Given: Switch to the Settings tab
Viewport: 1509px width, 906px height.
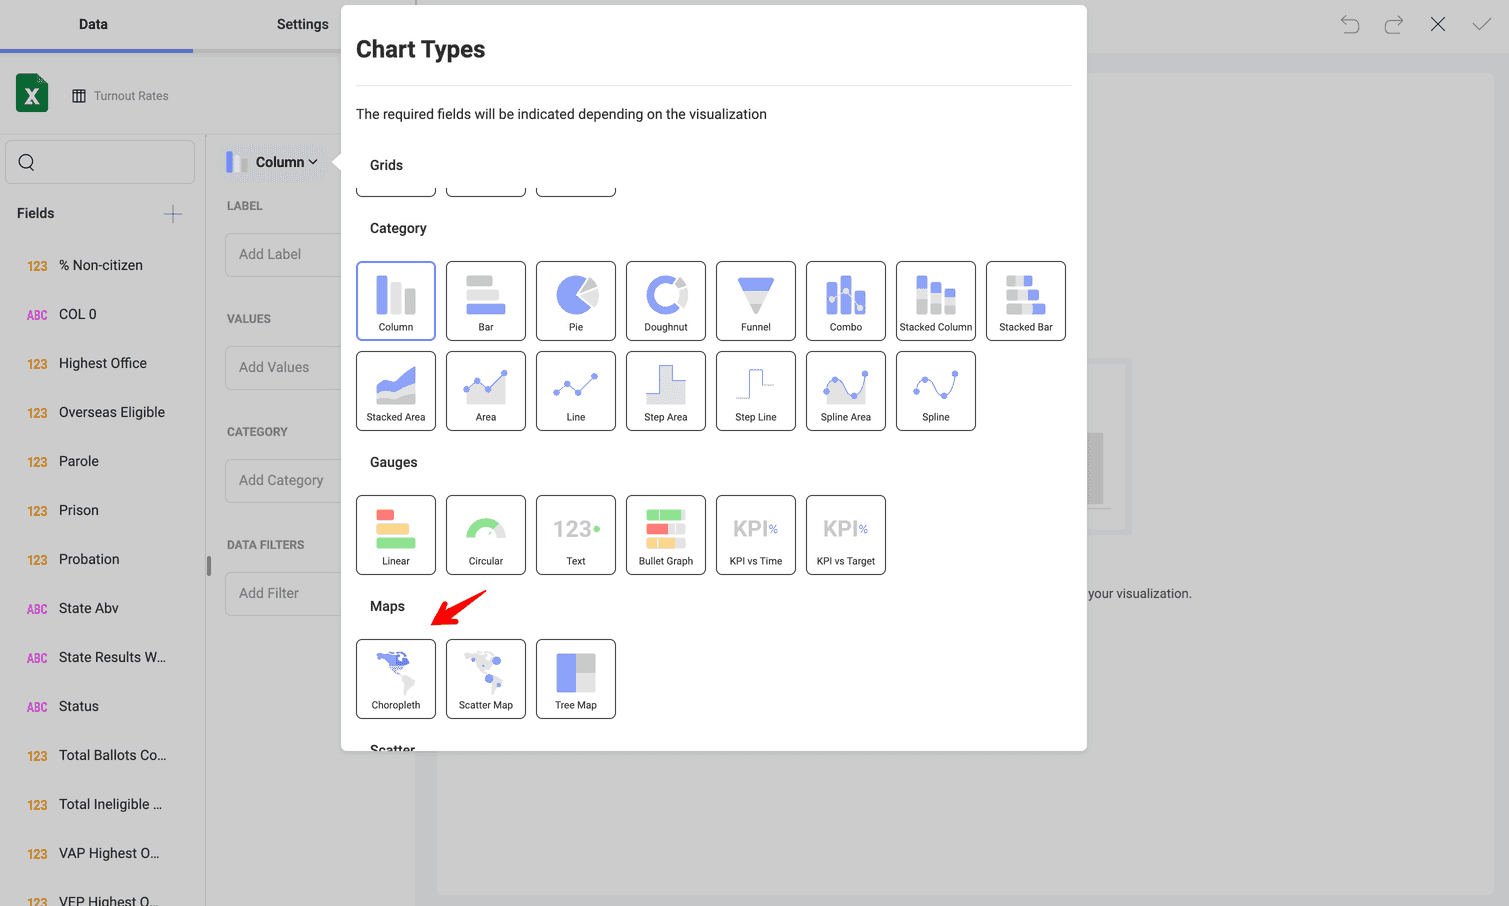Looking at the screenshot, I should tap(302, 24).
